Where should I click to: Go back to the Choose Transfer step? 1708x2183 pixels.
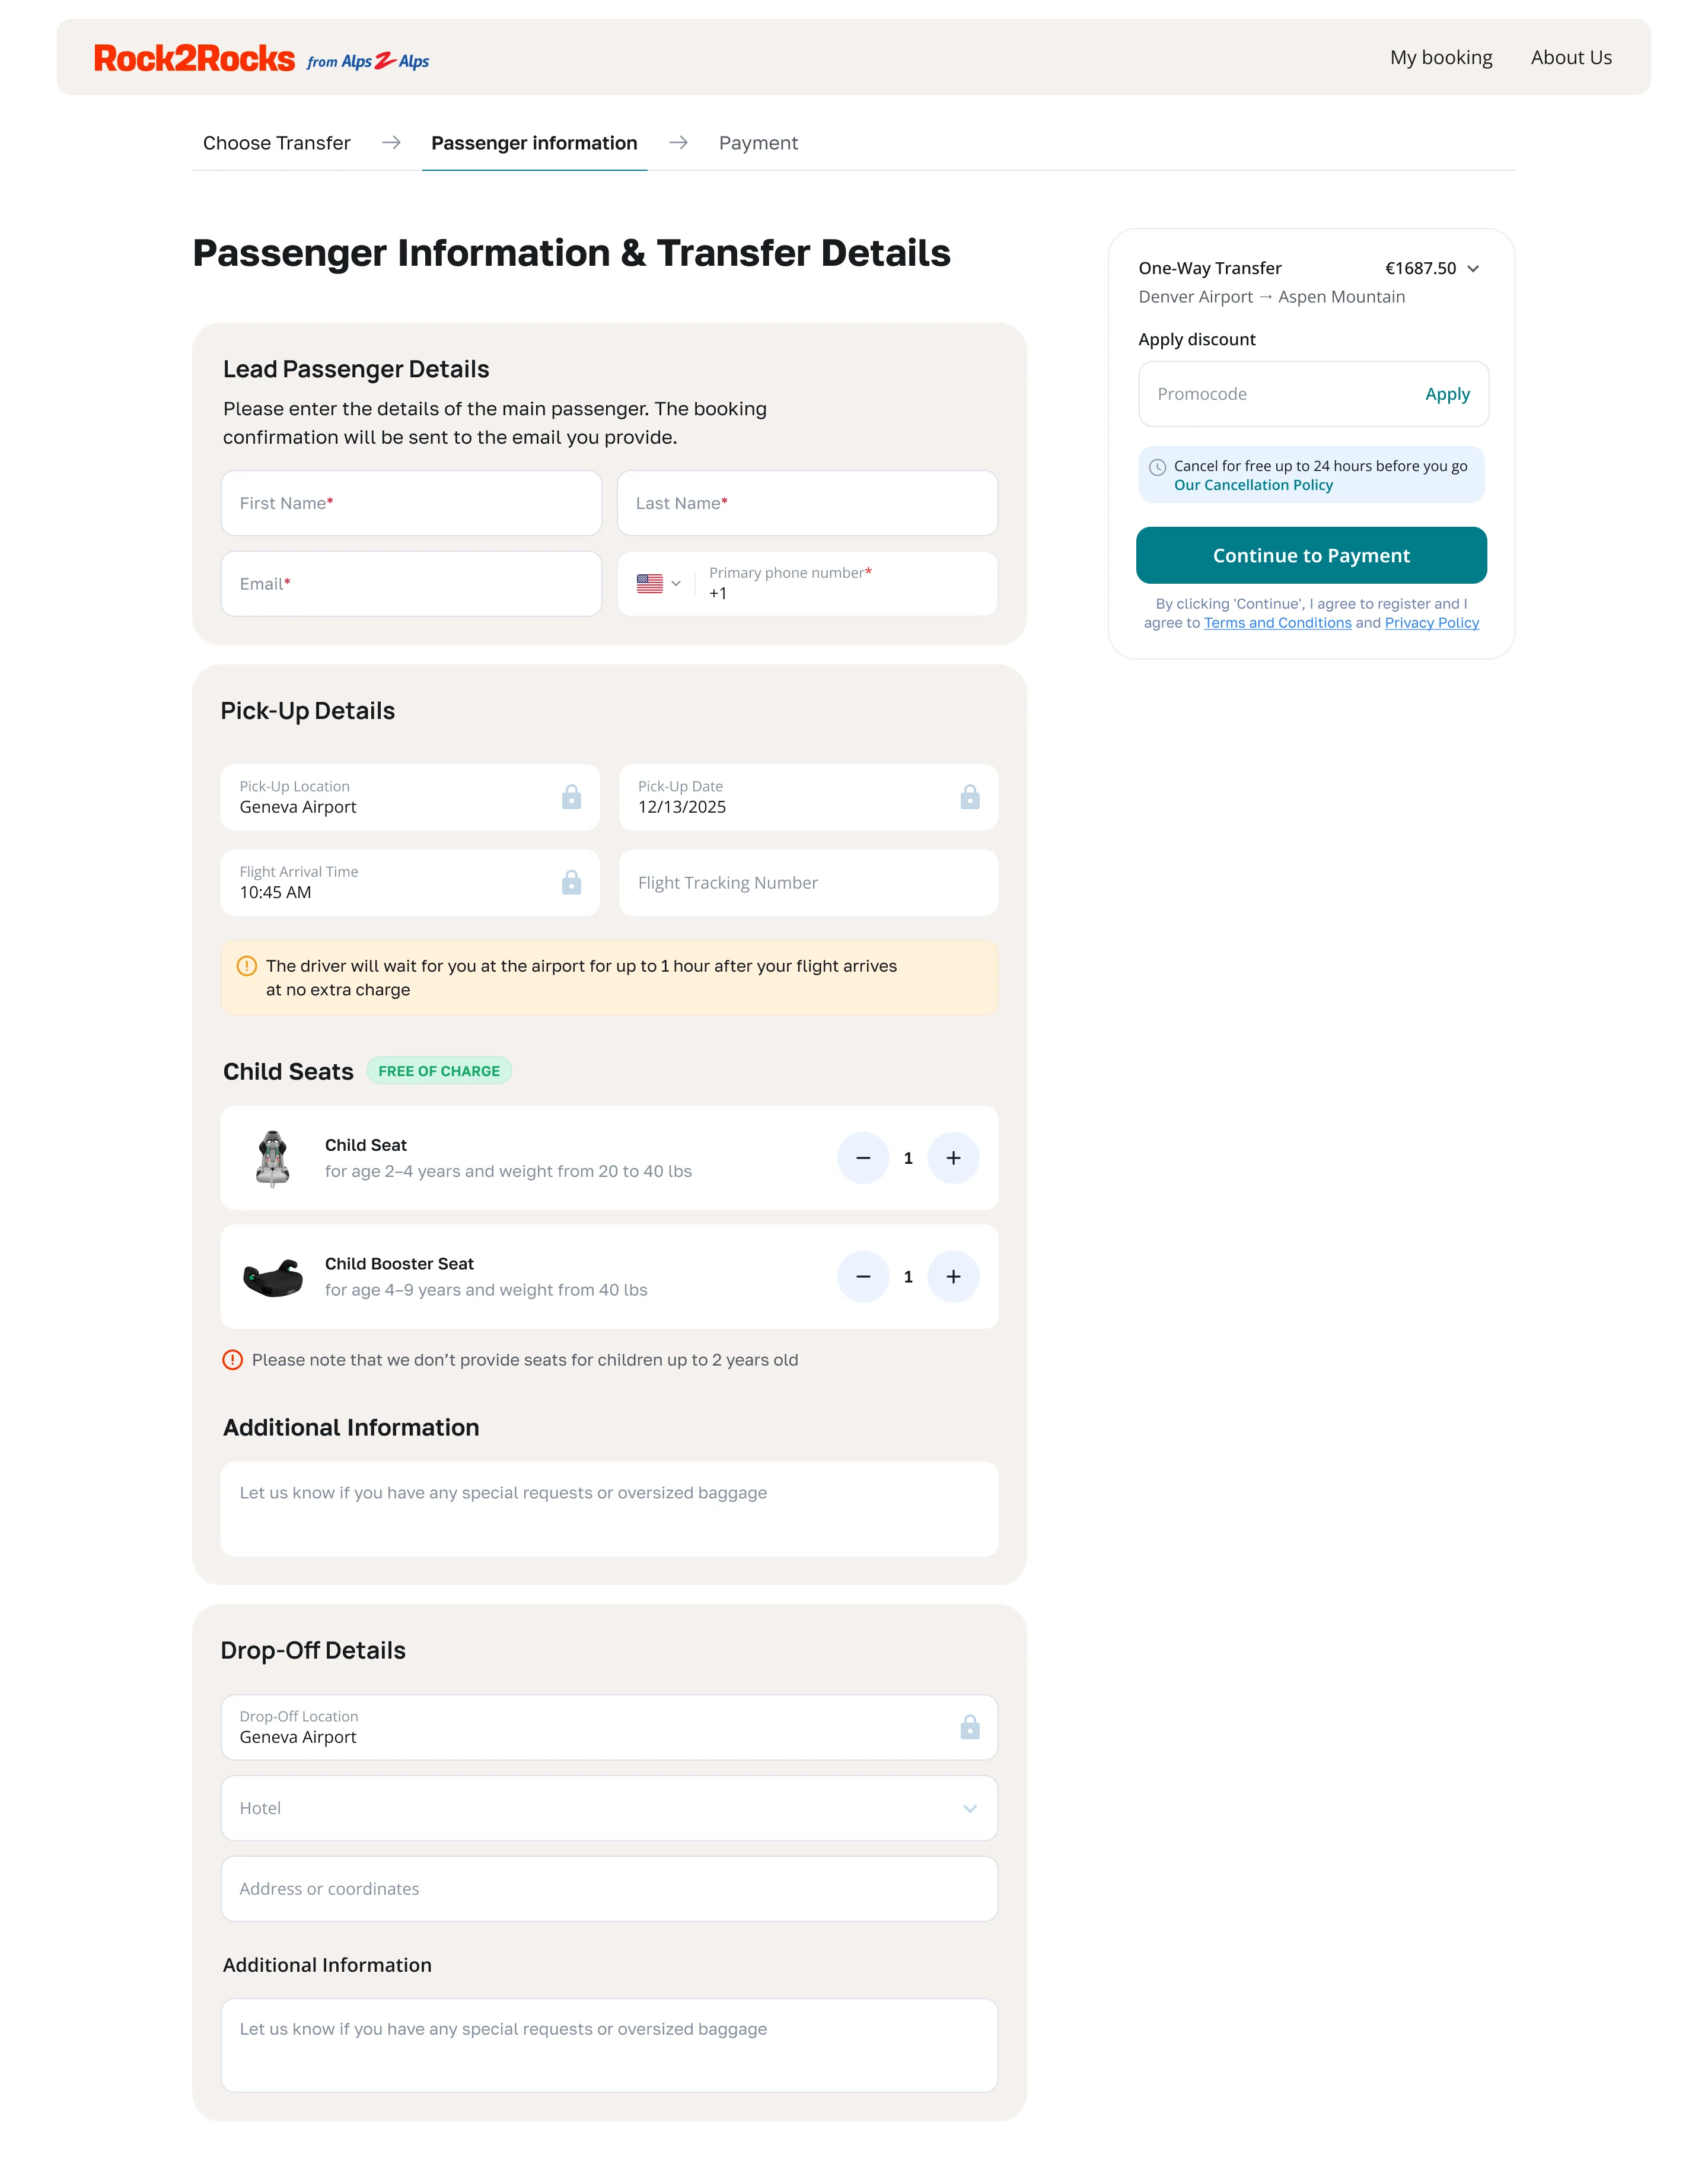pos(276,142)
